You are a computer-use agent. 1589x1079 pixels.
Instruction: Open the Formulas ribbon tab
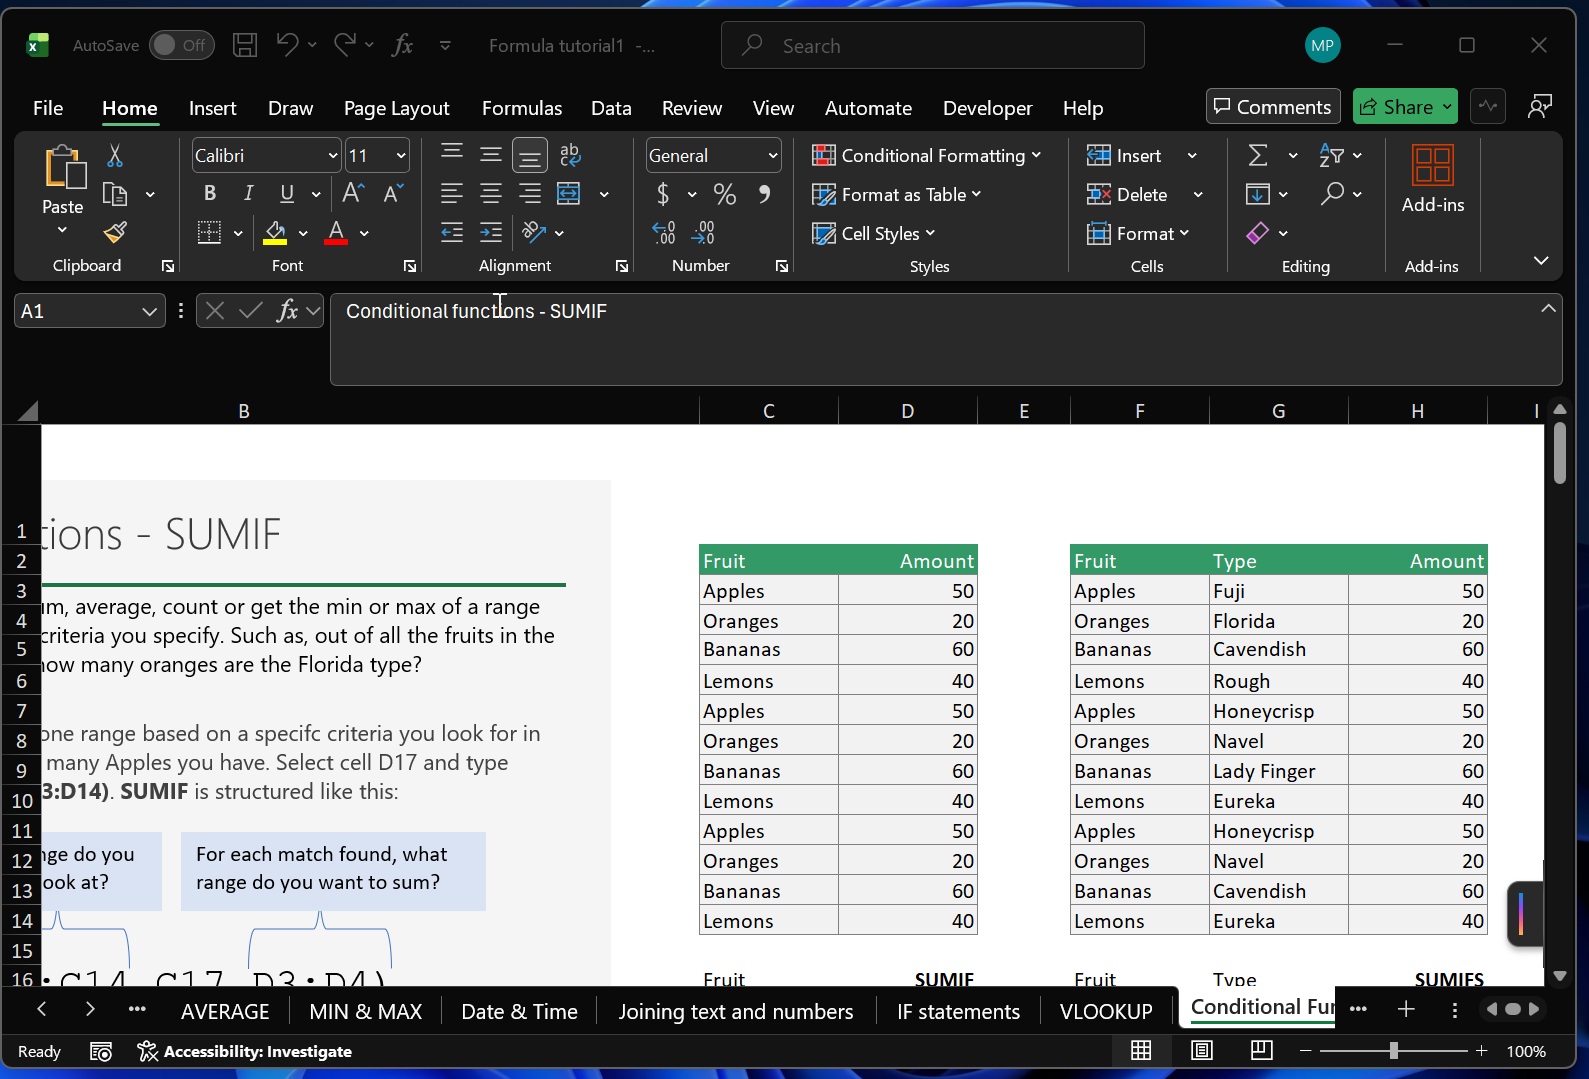[x=522, y=108]
